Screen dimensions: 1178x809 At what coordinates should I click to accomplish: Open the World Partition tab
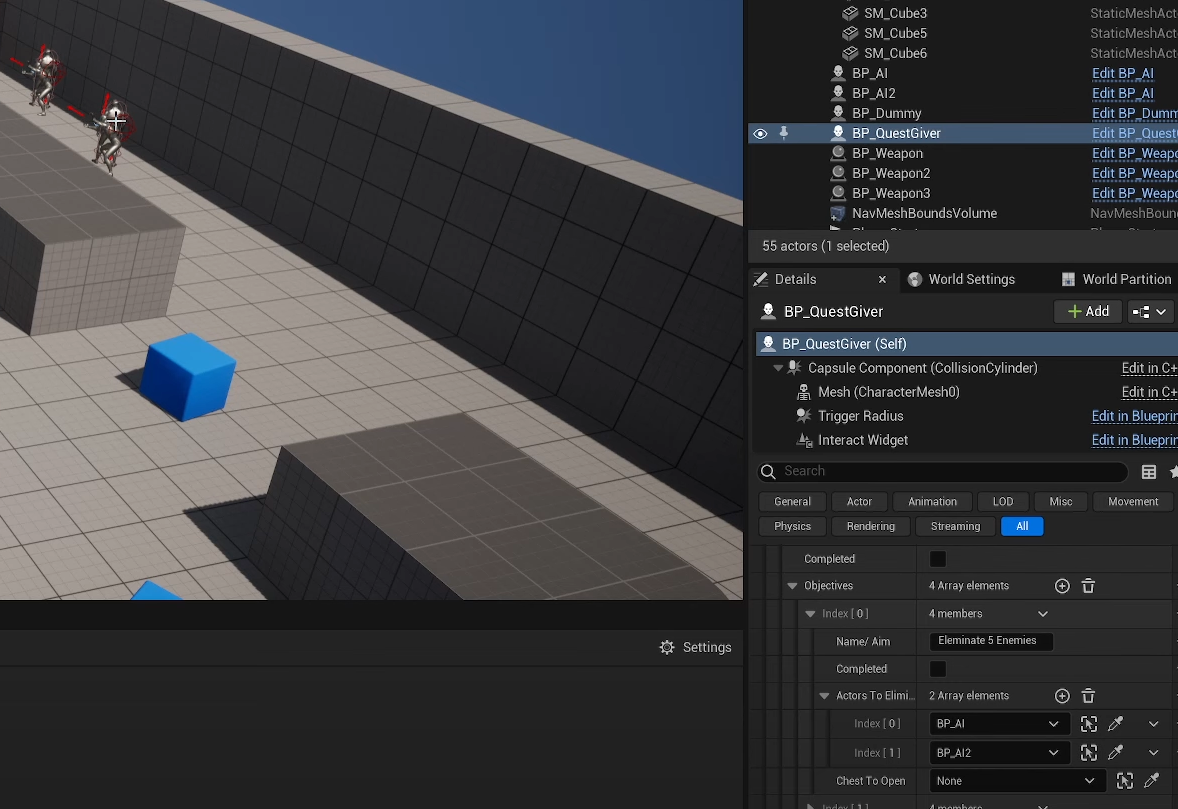1116,279
